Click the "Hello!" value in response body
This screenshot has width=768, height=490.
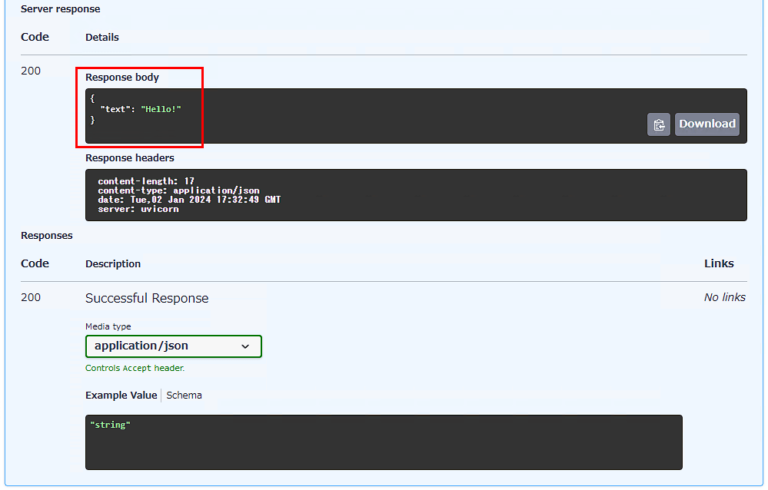point(161,109)
